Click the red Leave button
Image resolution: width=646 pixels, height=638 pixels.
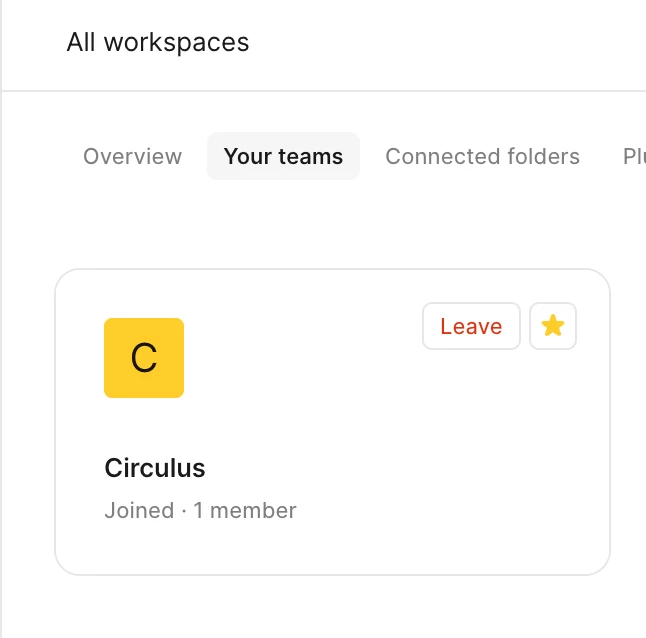(471, 326)
